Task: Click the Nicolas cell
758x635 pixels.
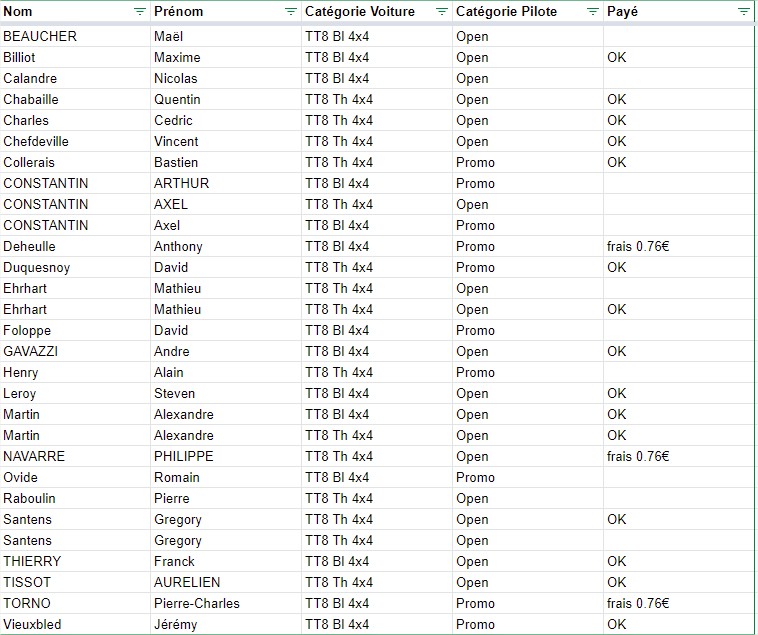Action: (x=226, y=78)
